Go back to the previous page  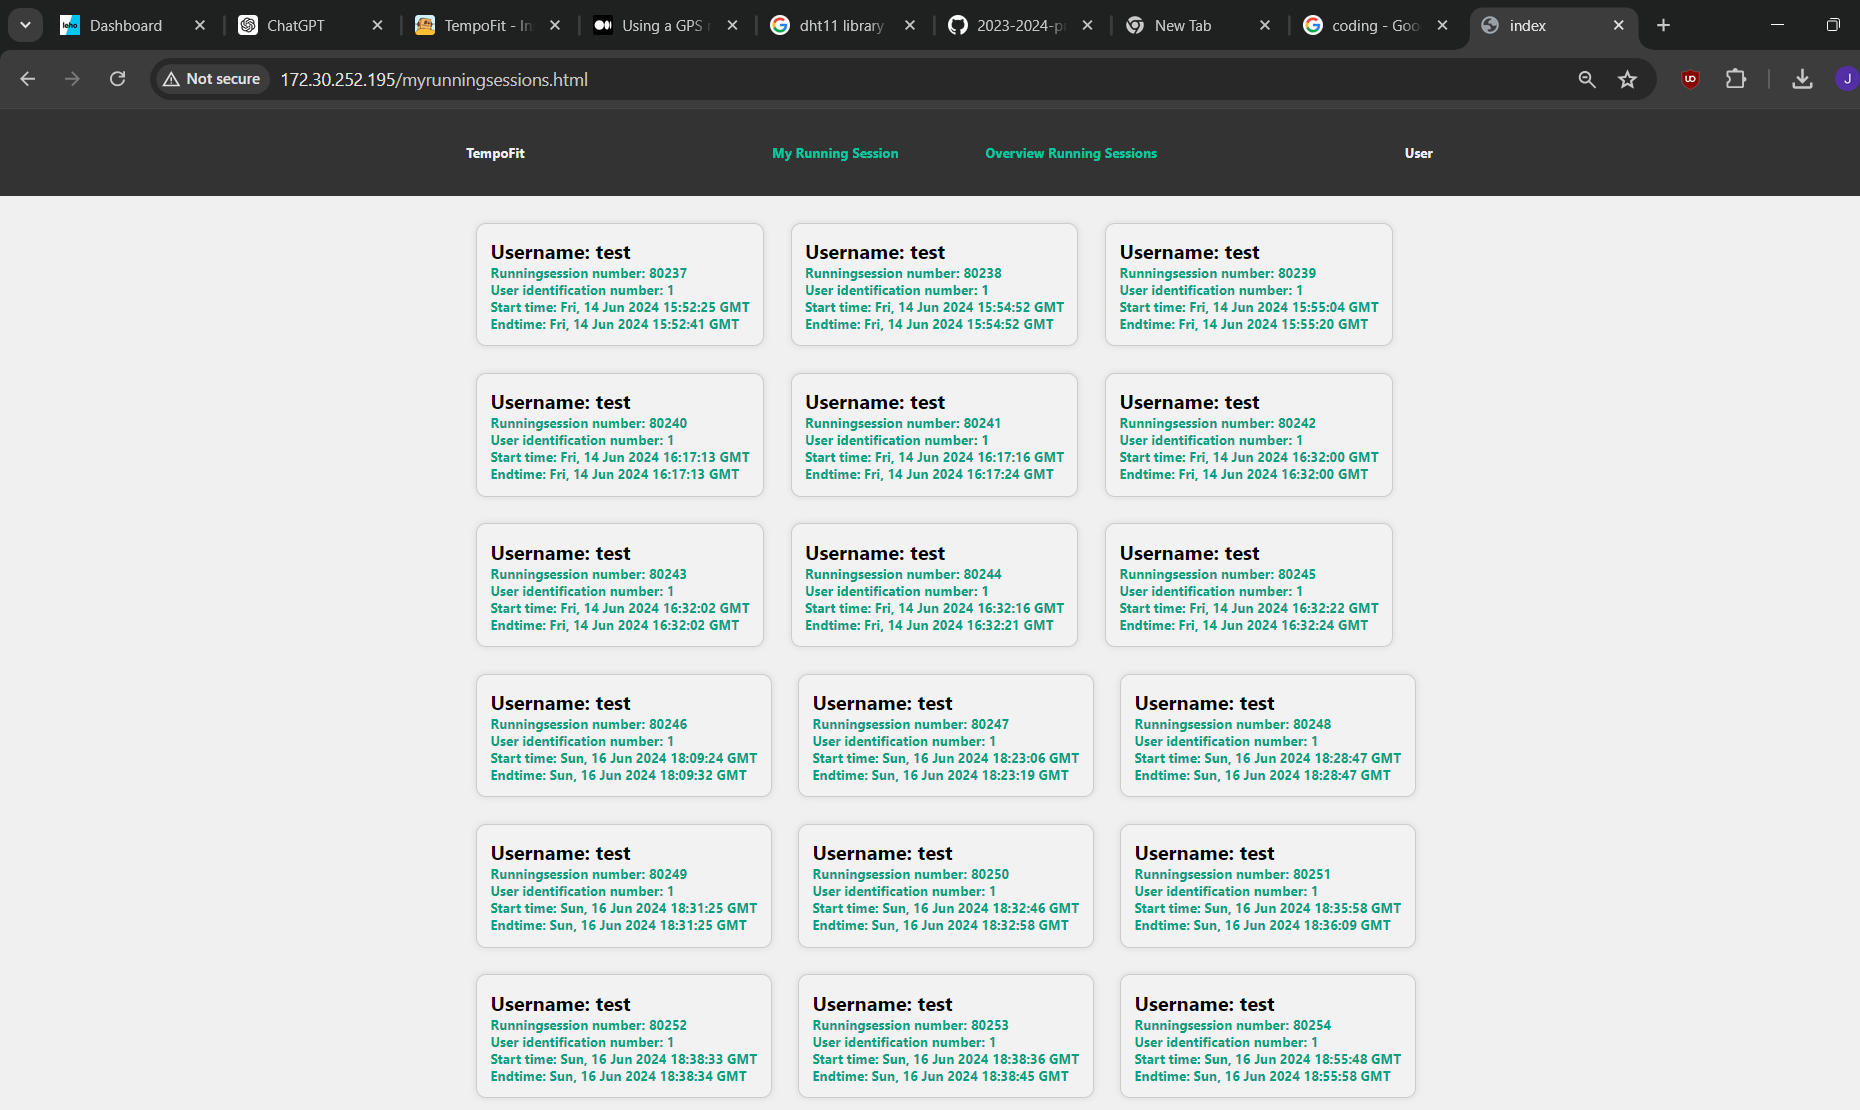click(28, 79)
